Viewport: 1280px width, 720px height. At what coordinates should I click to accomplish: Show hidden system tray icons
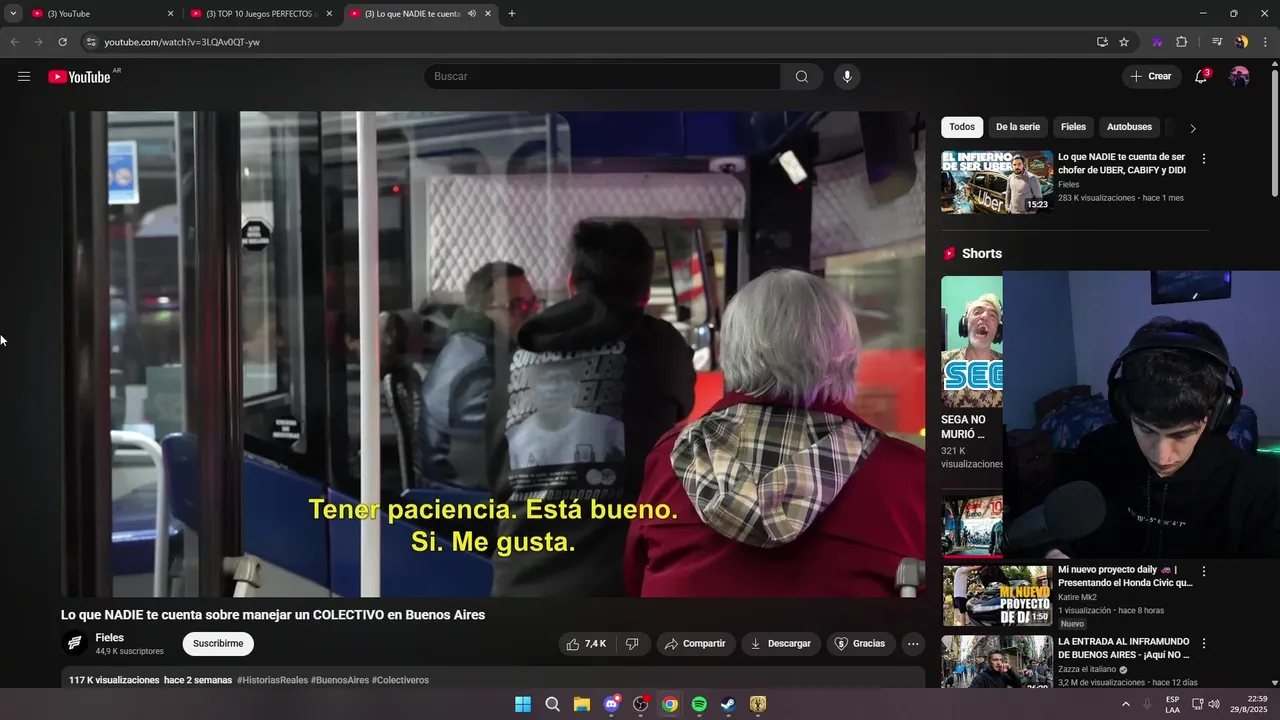[x=1126, y=704]
